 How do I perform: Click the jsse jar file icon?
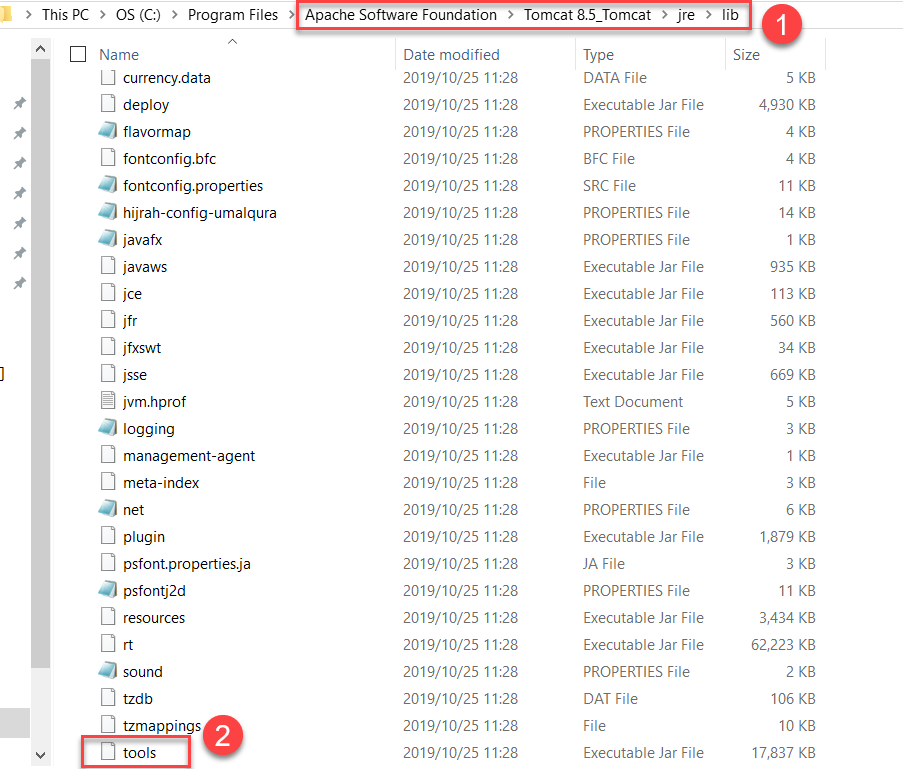(108, 374)
